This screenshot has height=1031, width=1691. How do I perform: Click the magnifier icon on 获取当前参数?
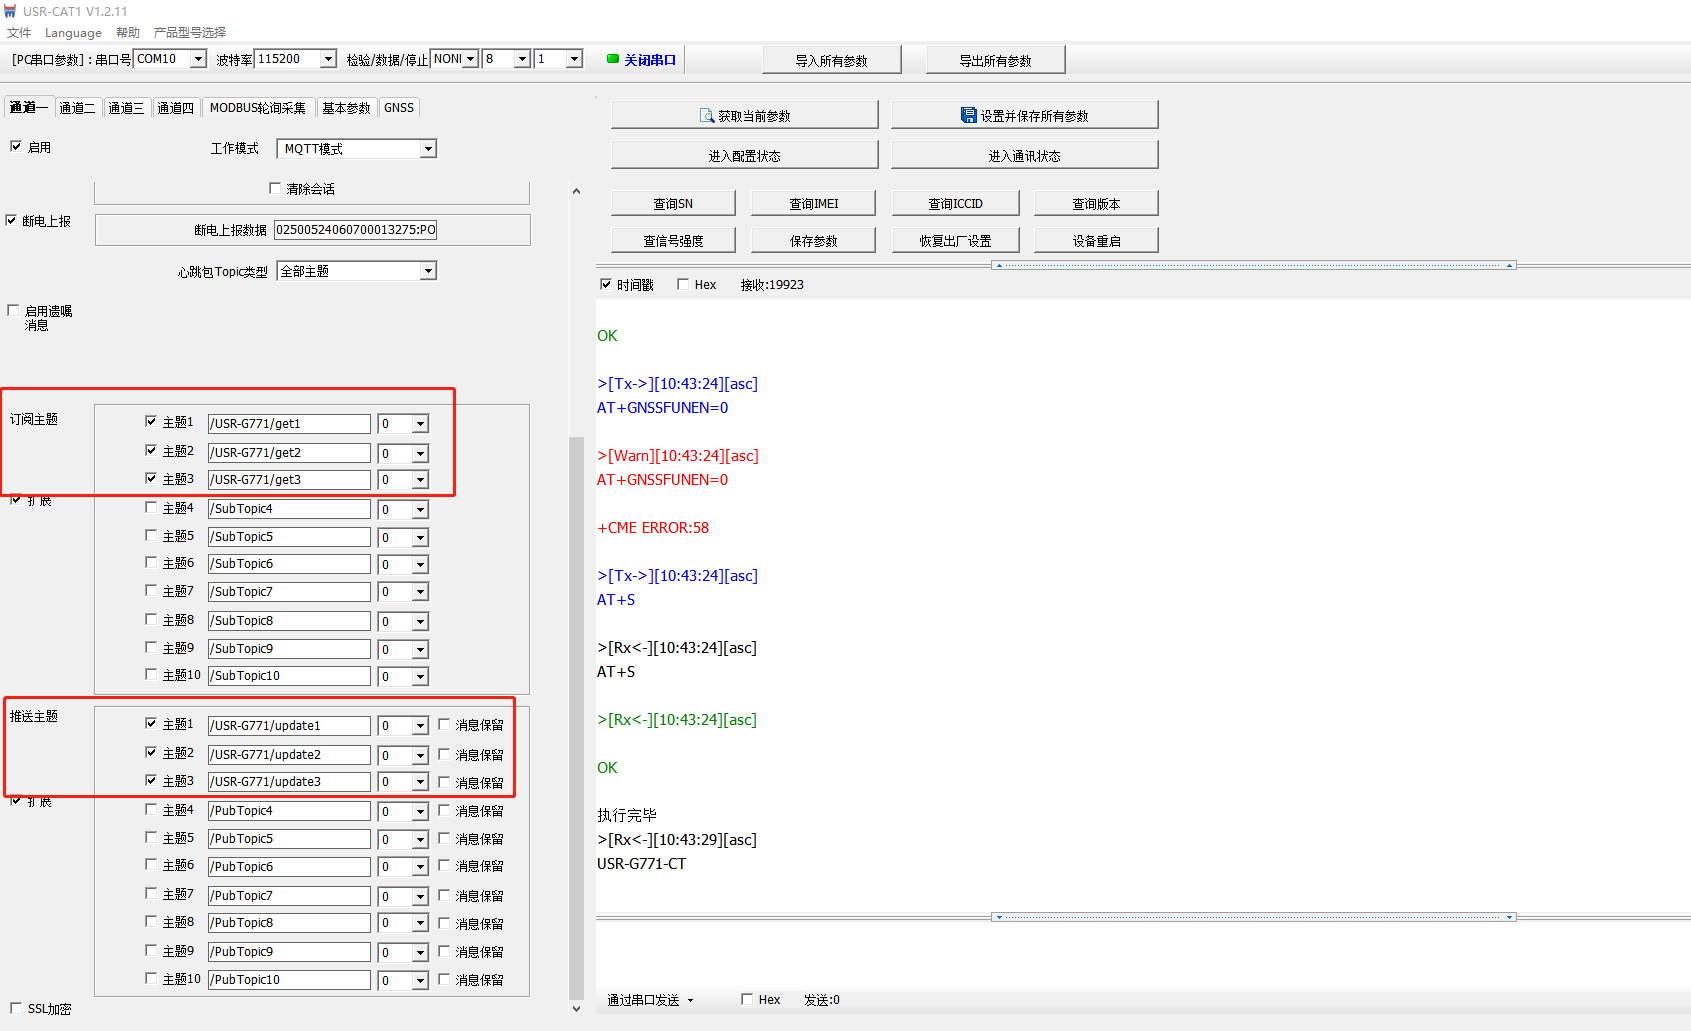tap(706, 116)
